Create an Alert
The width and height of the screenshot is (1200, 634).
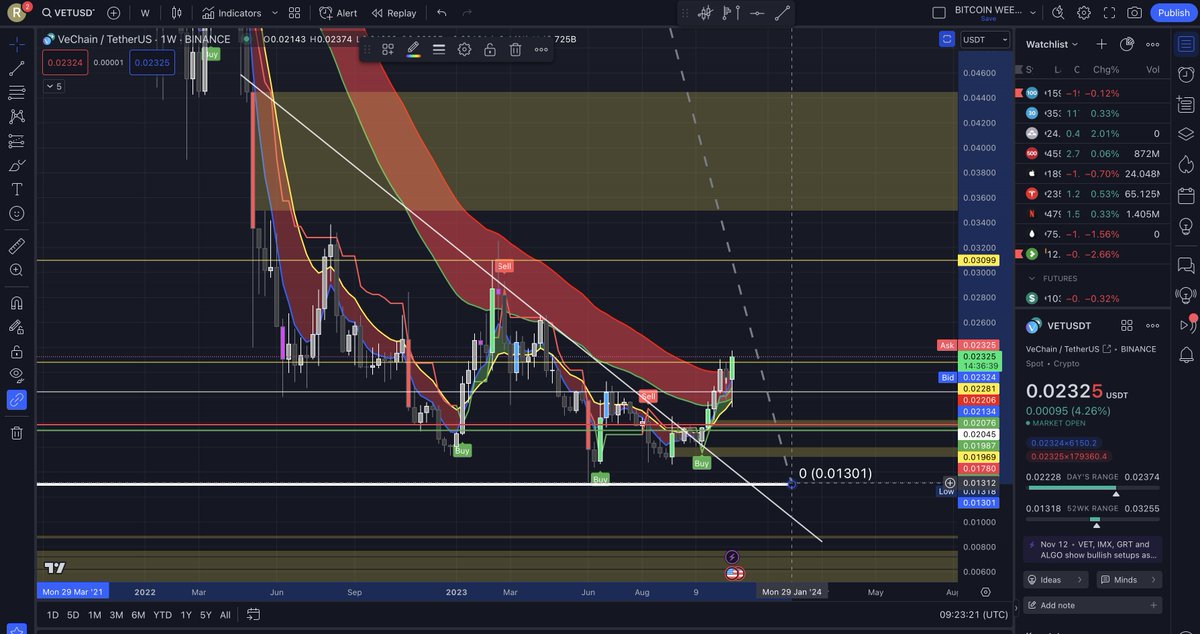tap(338, 13)
